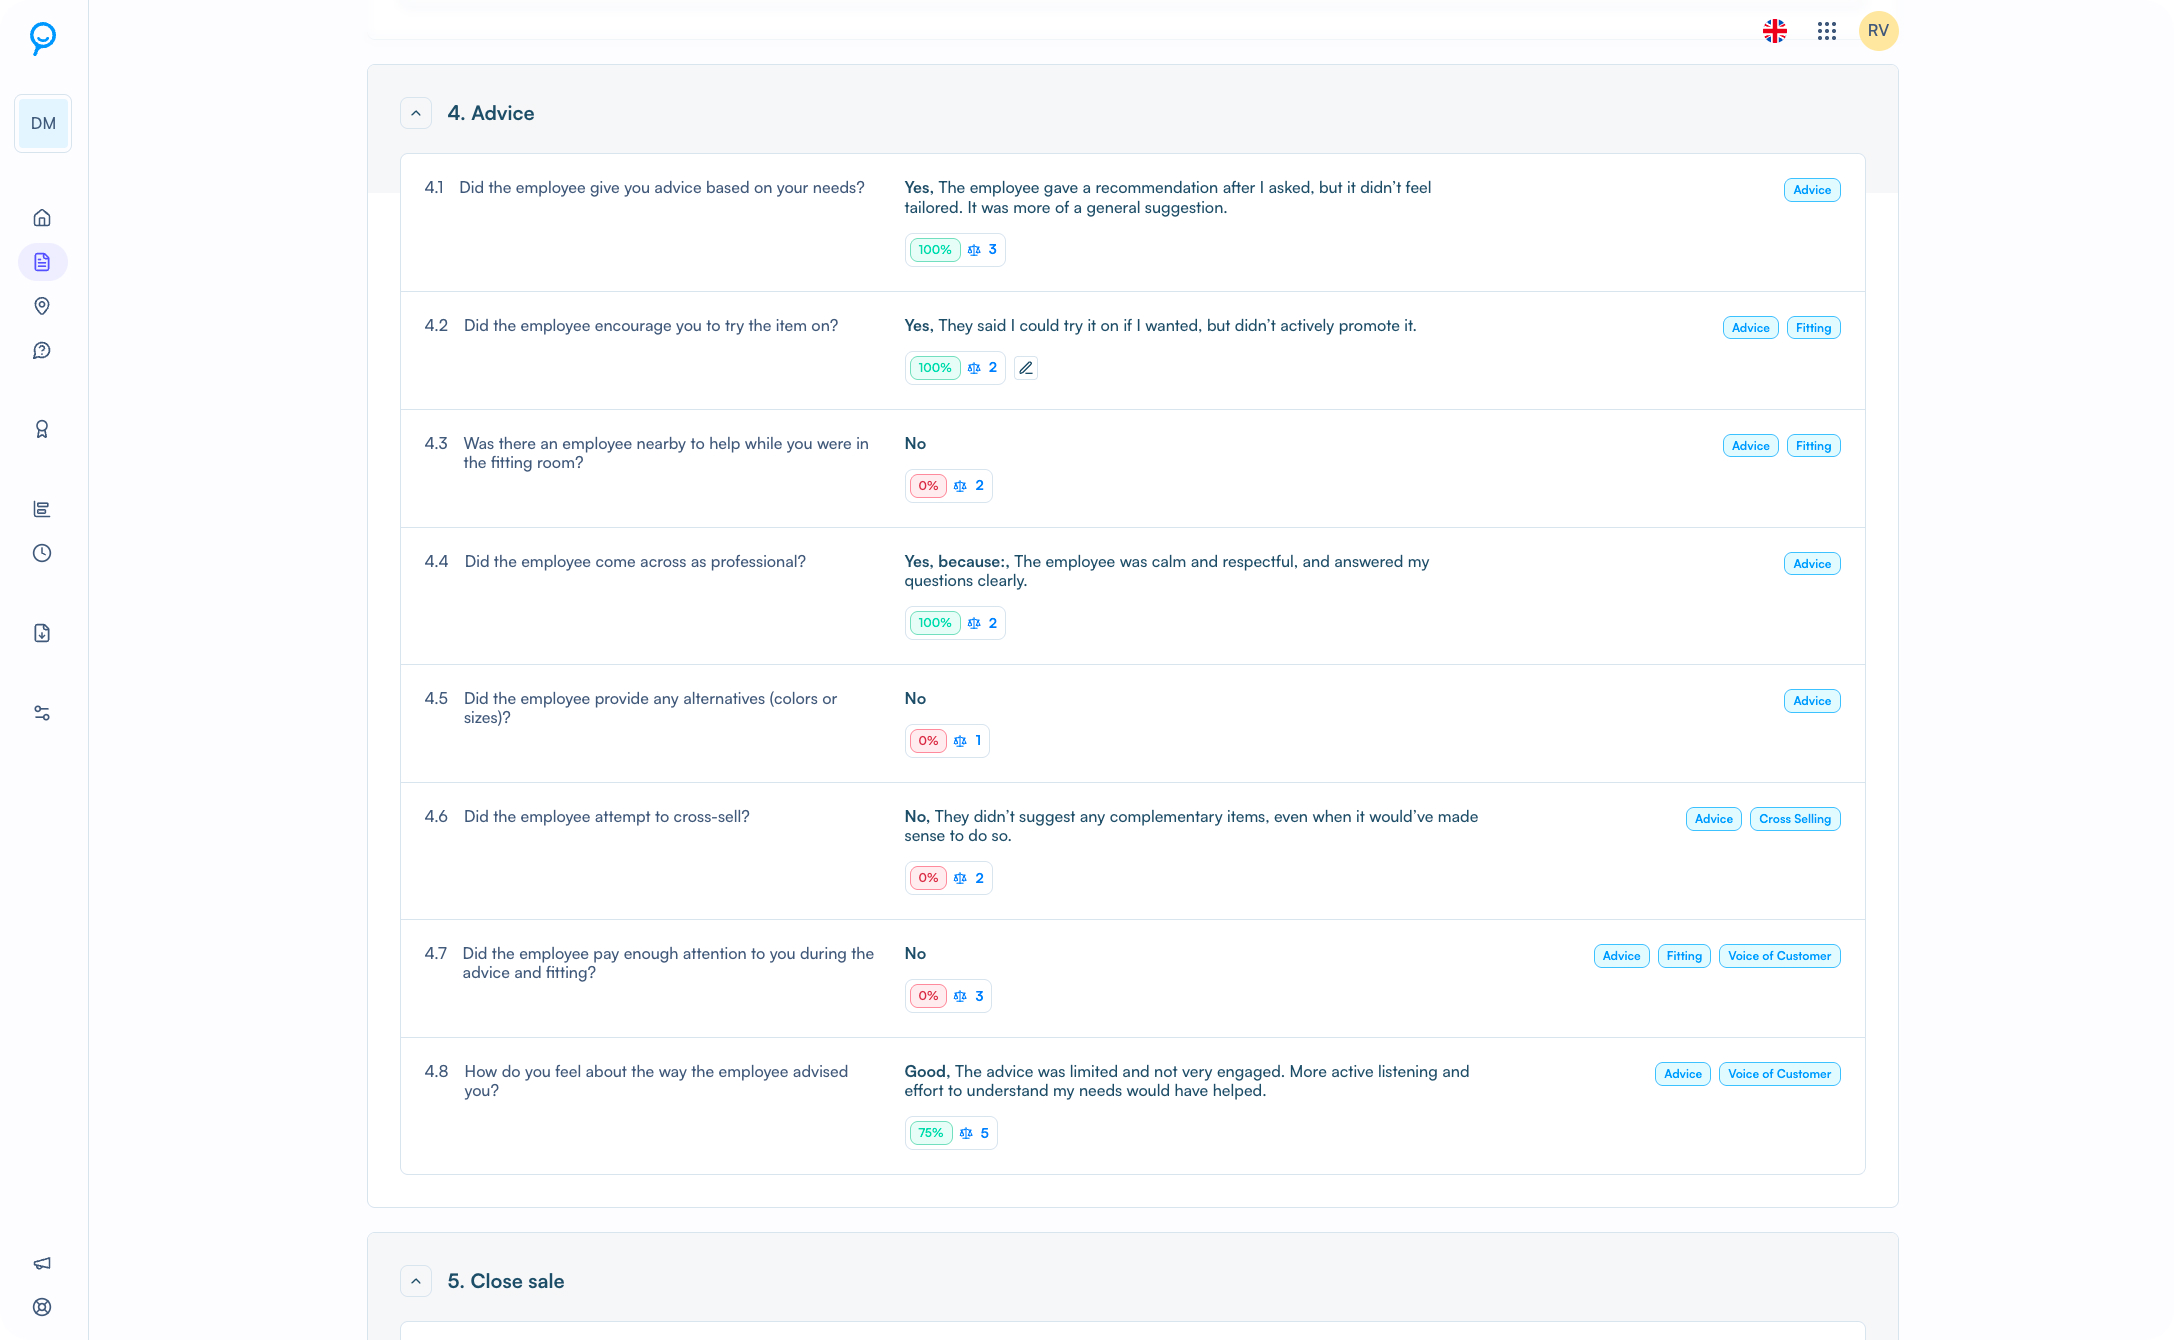Click question 4.2 answer starting 'Yes, They said'
The image size is (2174, 1340).
[x=1160, y=326]
